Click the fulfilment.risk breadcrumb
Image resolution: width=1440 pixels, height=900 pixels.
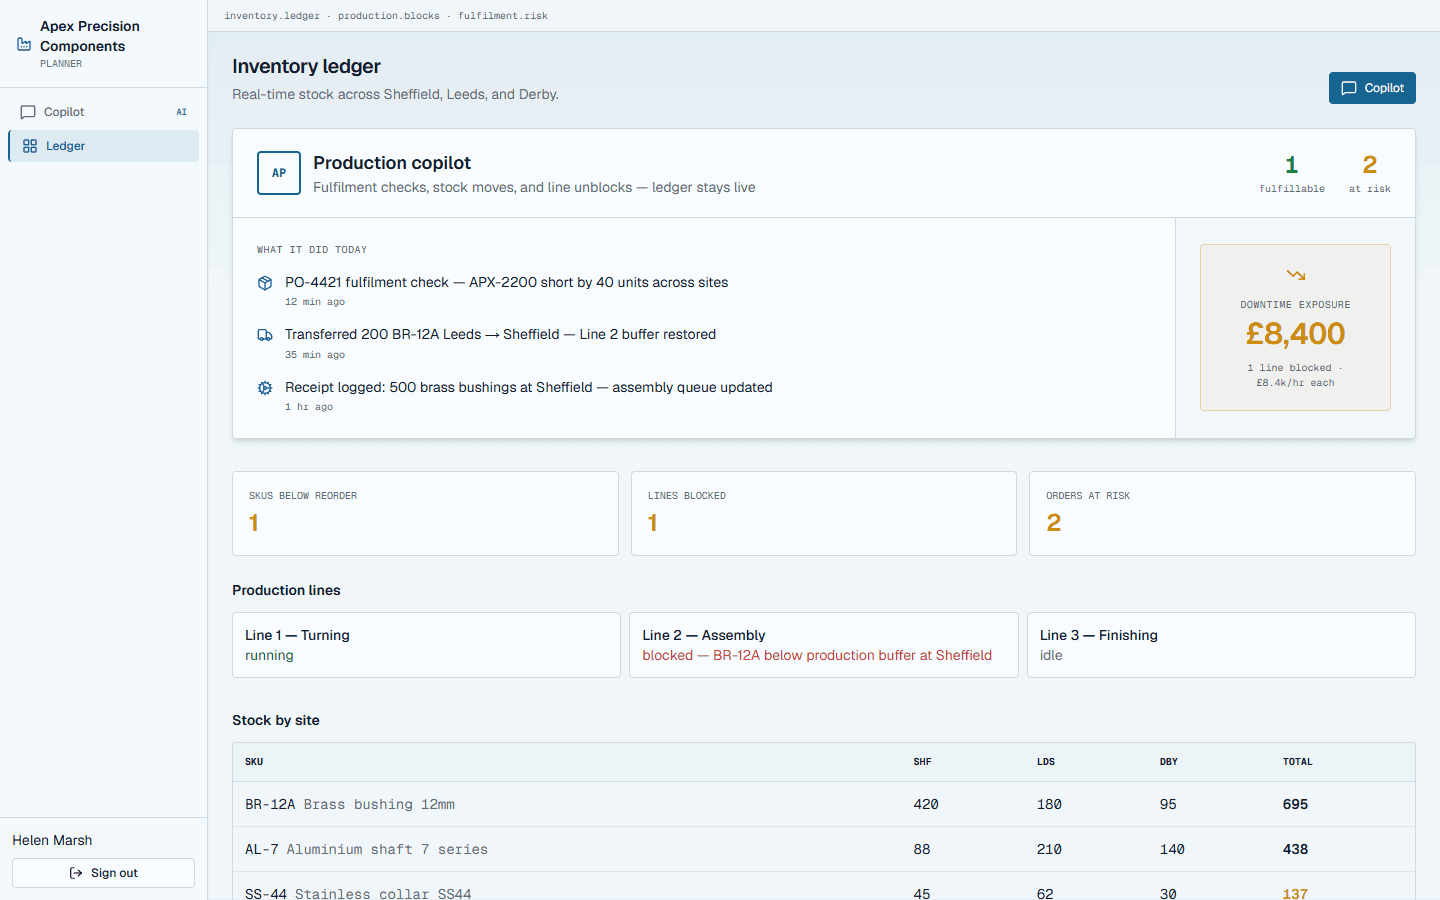point(503,16)
